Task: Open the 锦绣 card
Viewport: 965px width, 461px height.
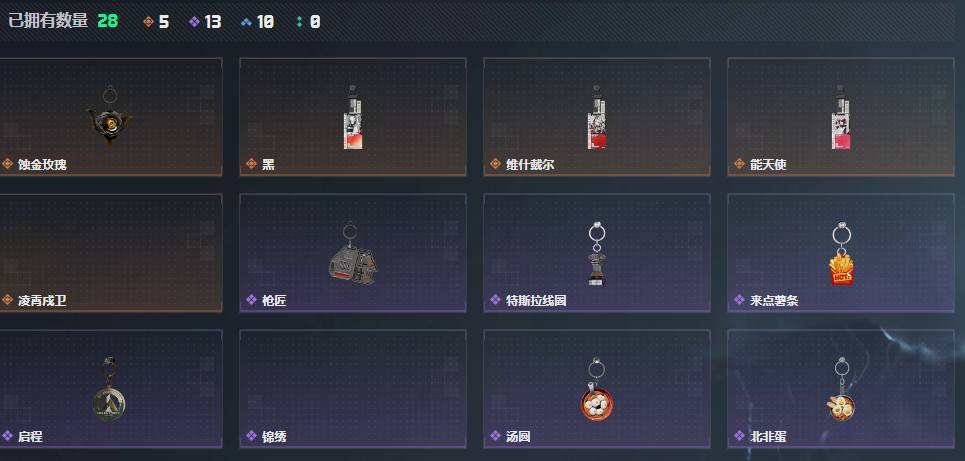Action: pyautogui.click(x=353, y=389)
